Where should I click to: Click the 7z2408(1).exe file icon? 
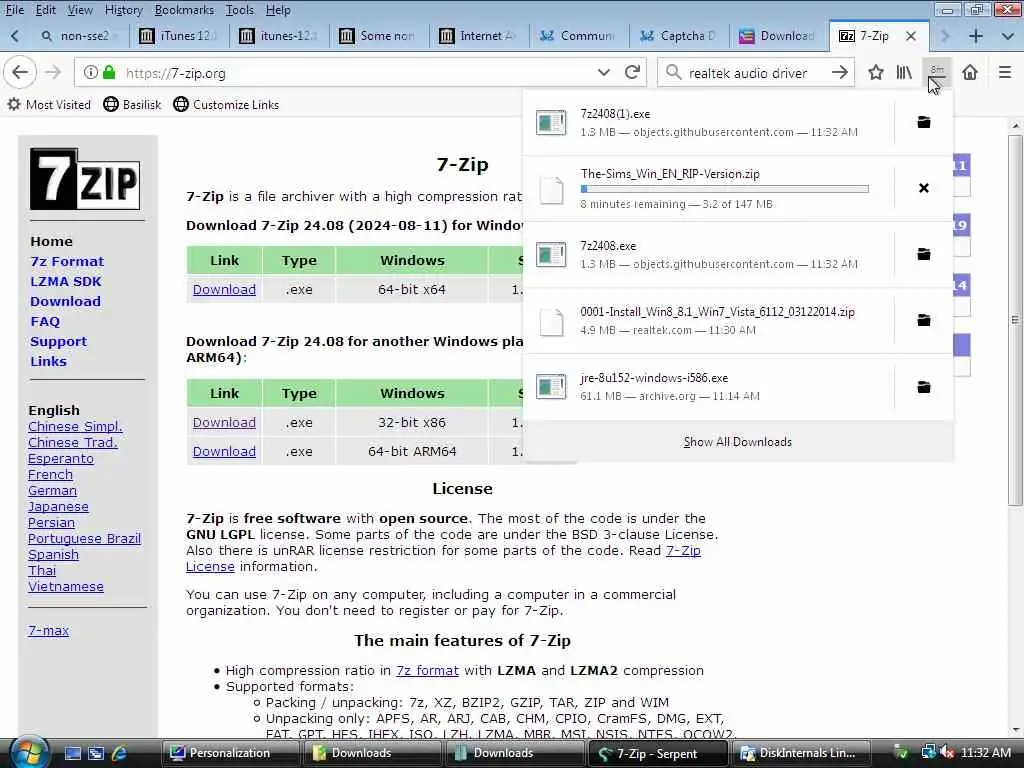[551, 122]
